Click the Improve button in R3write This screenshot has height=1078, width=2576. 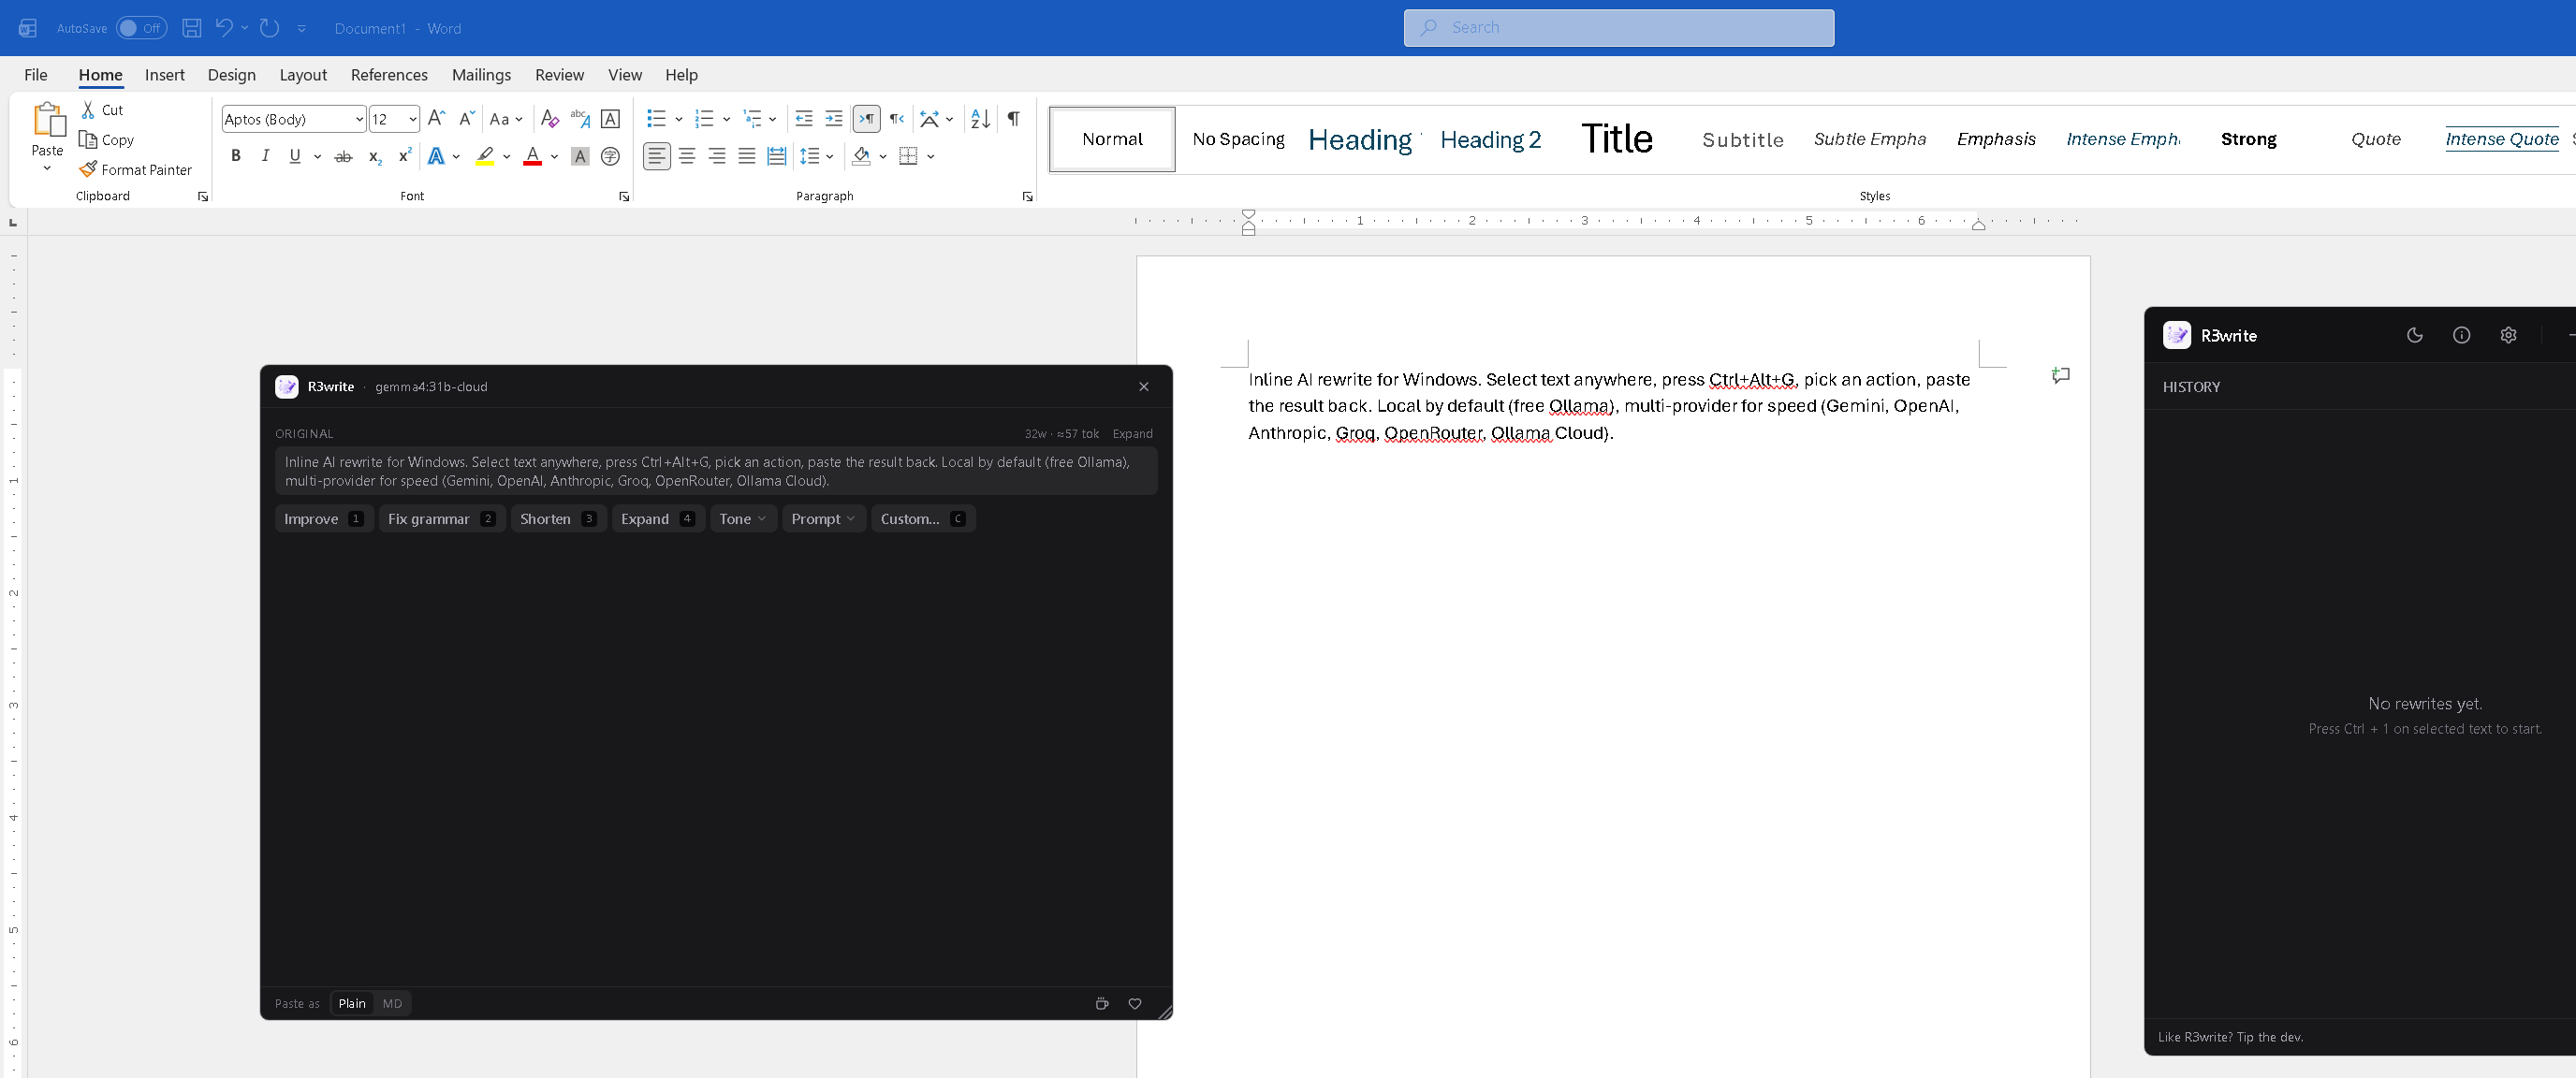pos(324,519)
